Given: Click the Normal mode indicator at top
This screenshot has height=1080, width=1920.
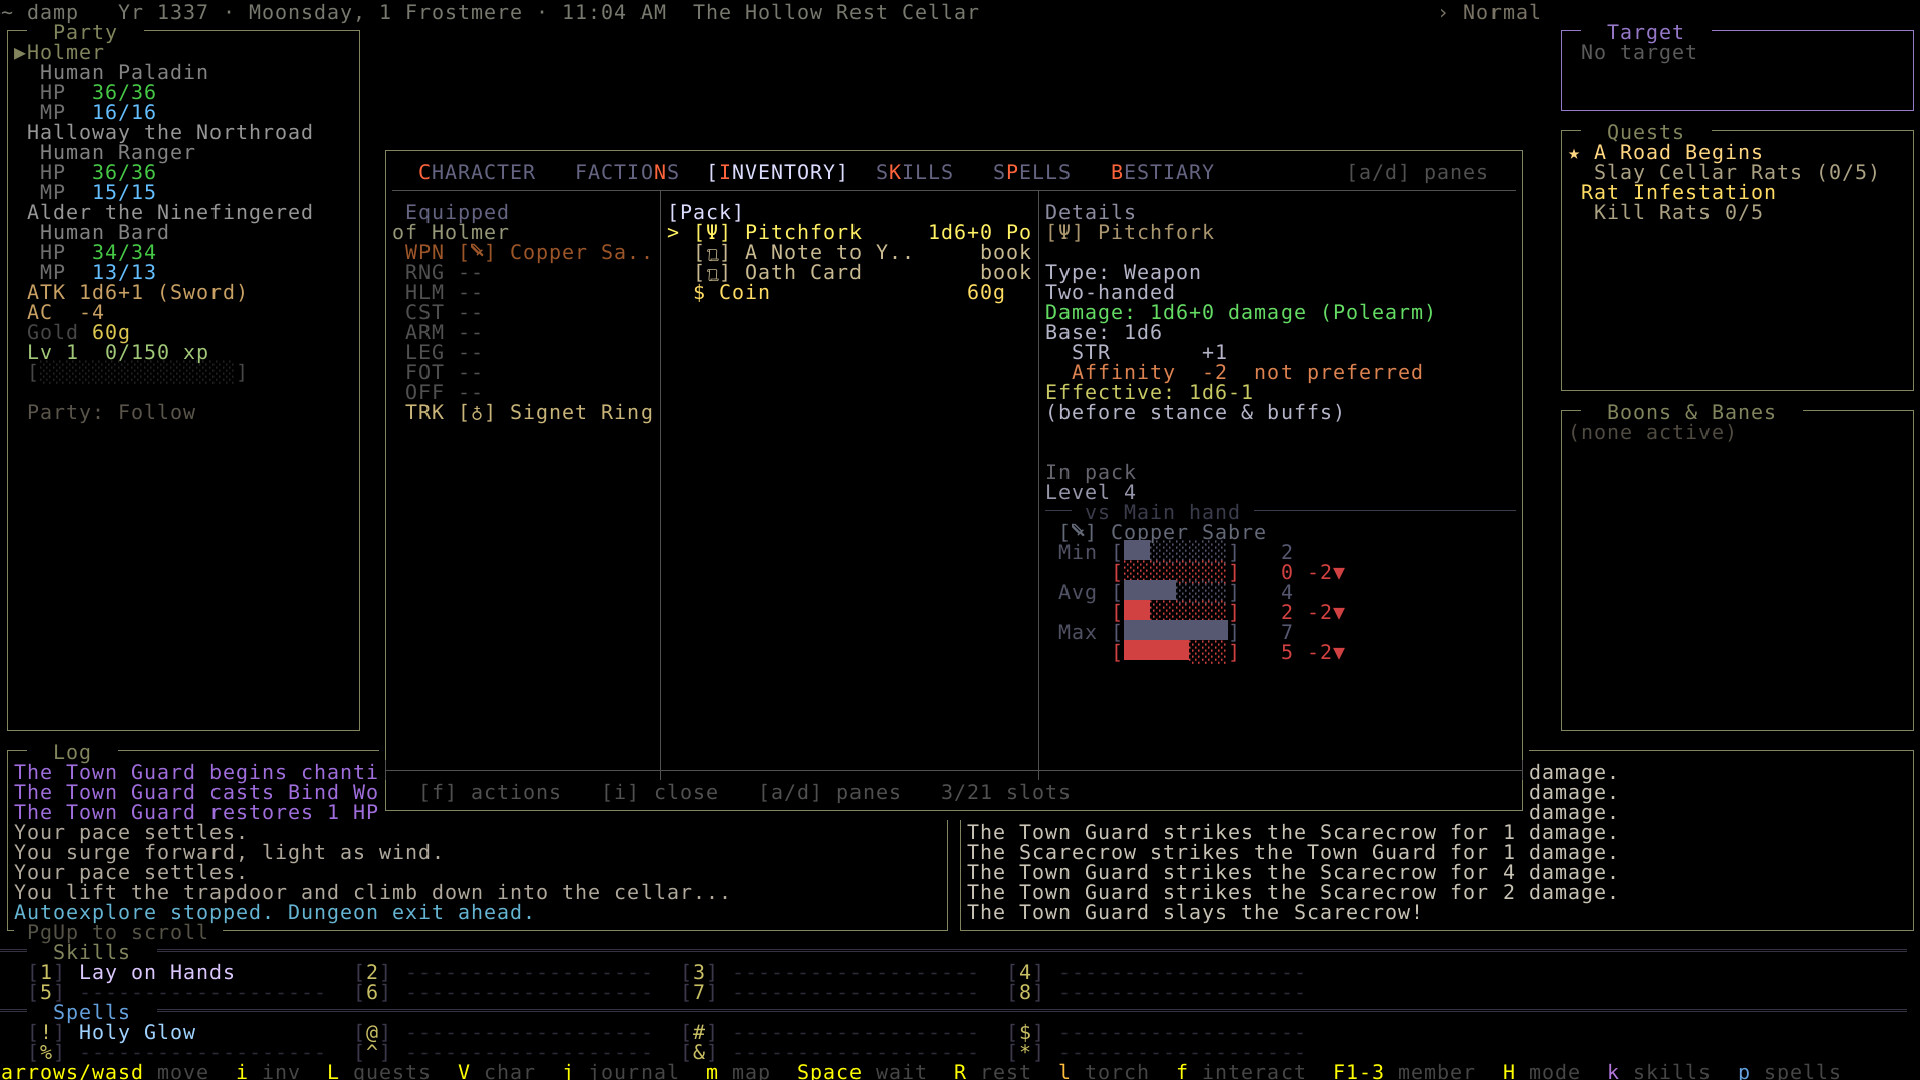Looking at the screenshot, I should pos(1501,12).
